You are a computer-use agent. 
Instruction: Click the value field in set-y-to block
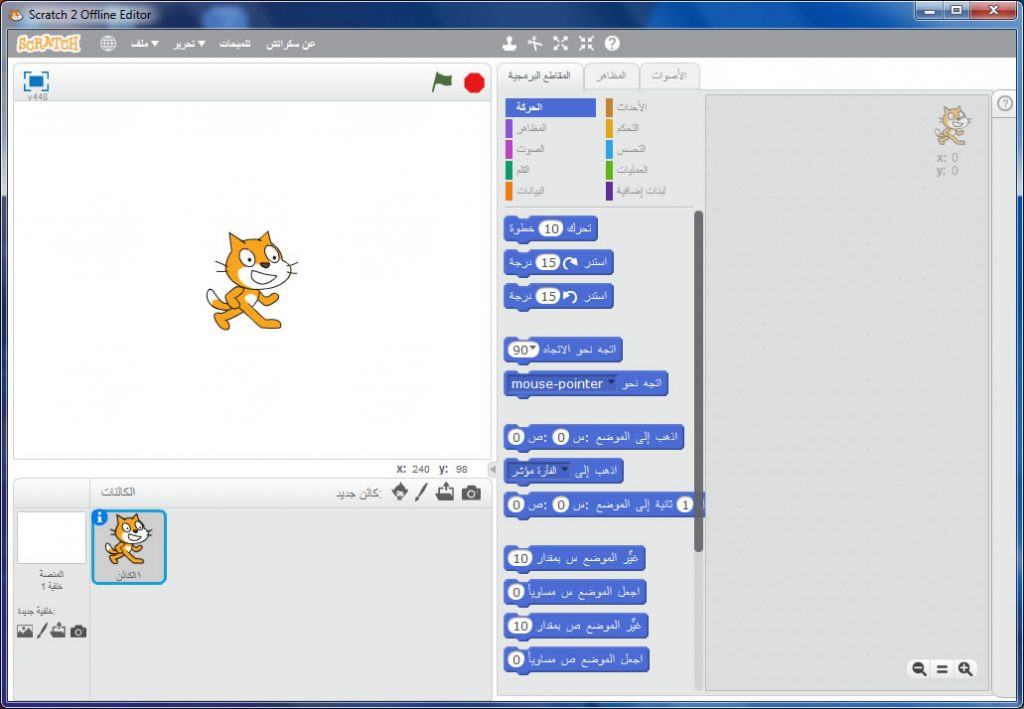(x=516, y=660)
